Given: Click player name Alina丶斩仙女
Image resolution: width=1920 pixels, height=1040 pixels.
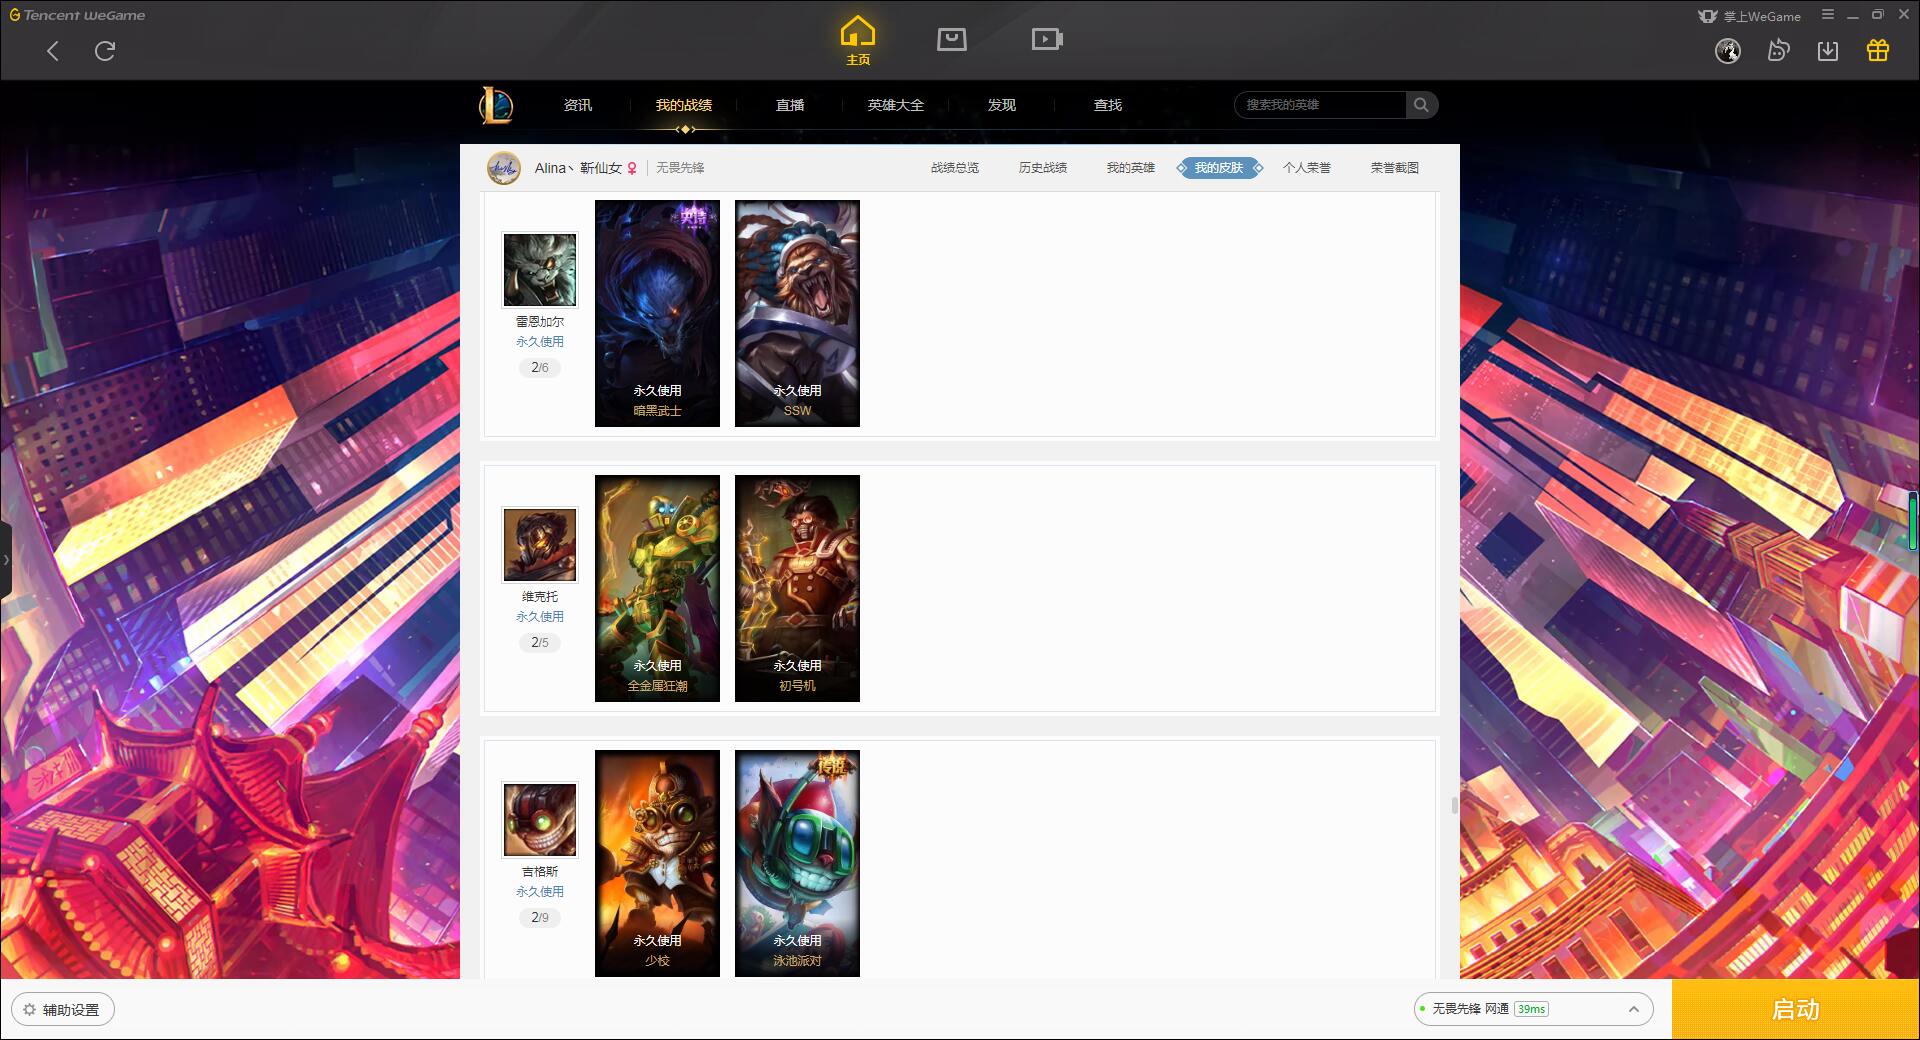Looking at the screenshot, I should (x=578, y=168).
